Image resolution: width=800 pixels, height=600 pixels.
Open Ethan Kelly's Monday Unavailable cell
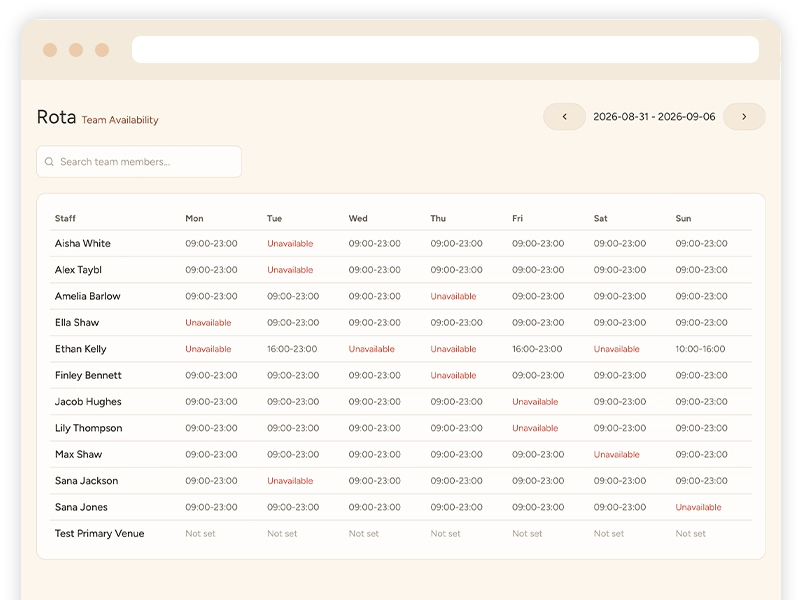pyautogui.click(x=208, y=349)
